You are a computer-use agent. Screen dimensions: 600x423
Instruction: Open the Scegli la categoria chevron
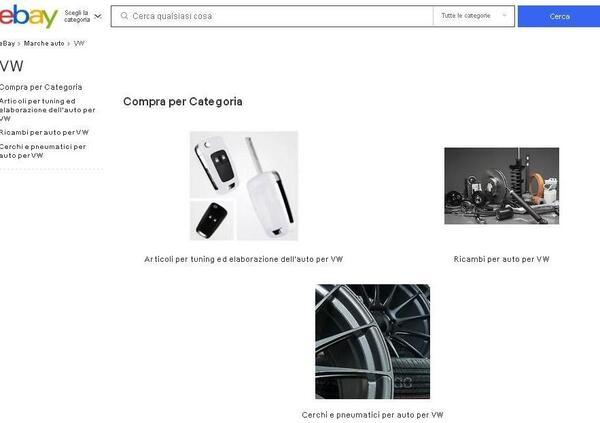98,16
